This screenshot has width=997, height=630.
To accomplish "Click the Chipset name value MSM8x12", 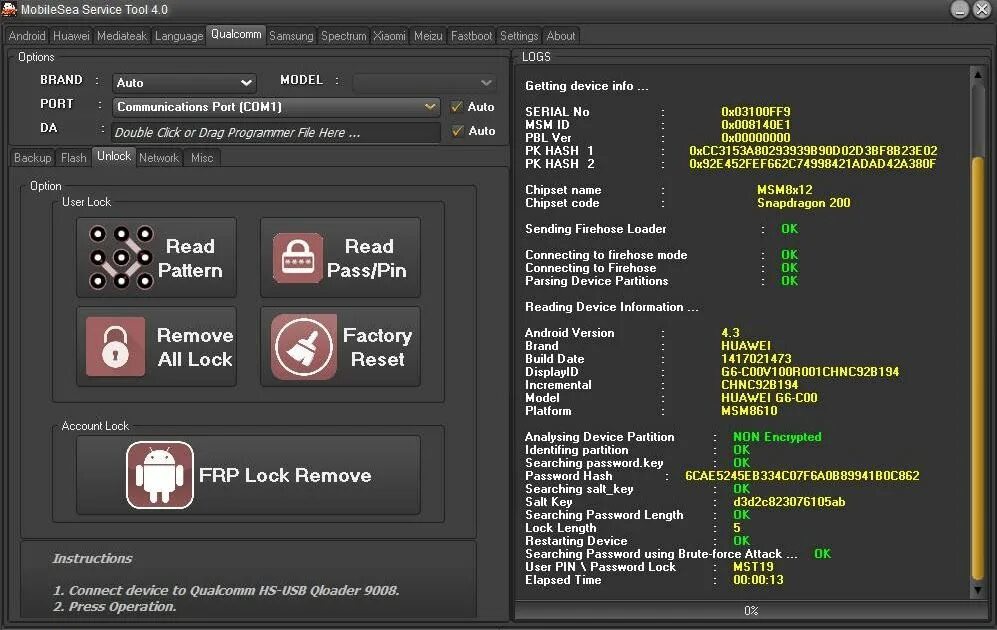I will 784,190.
